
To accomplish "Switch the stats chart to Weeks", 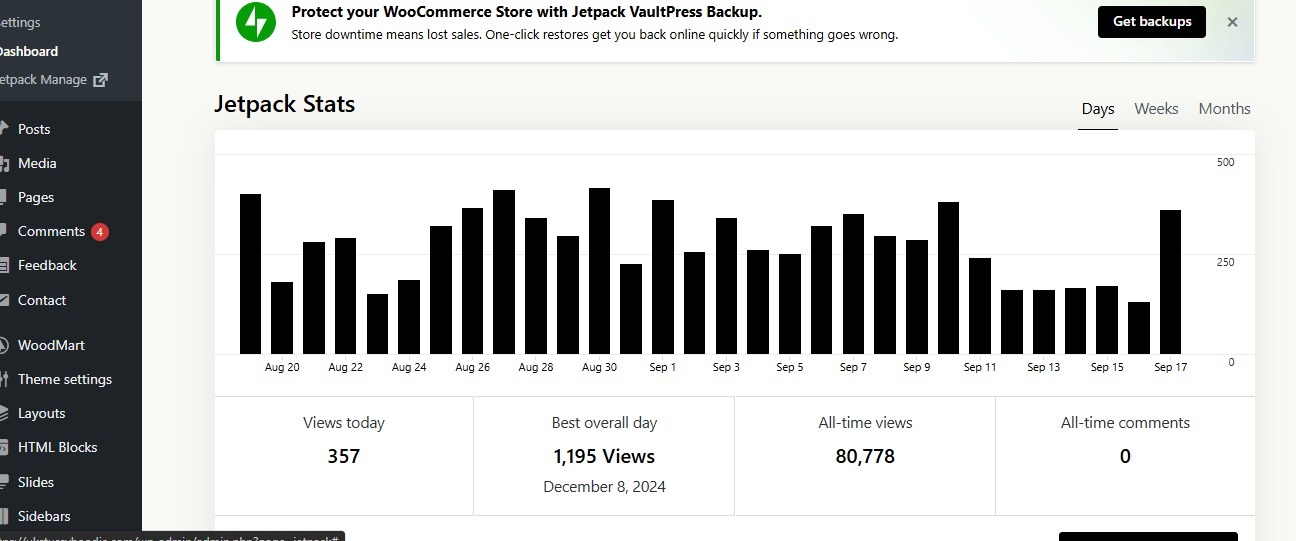I will pos(1156,109).
